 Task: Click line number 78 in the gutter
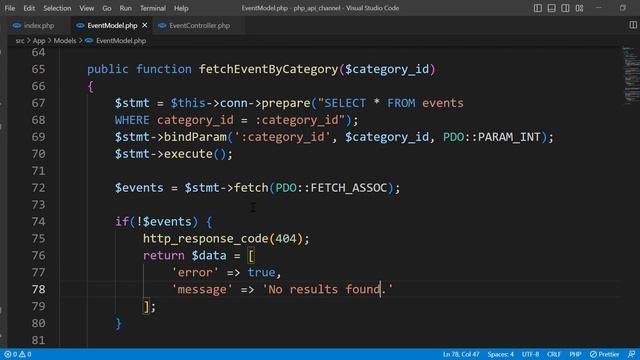tap(38, 289)
